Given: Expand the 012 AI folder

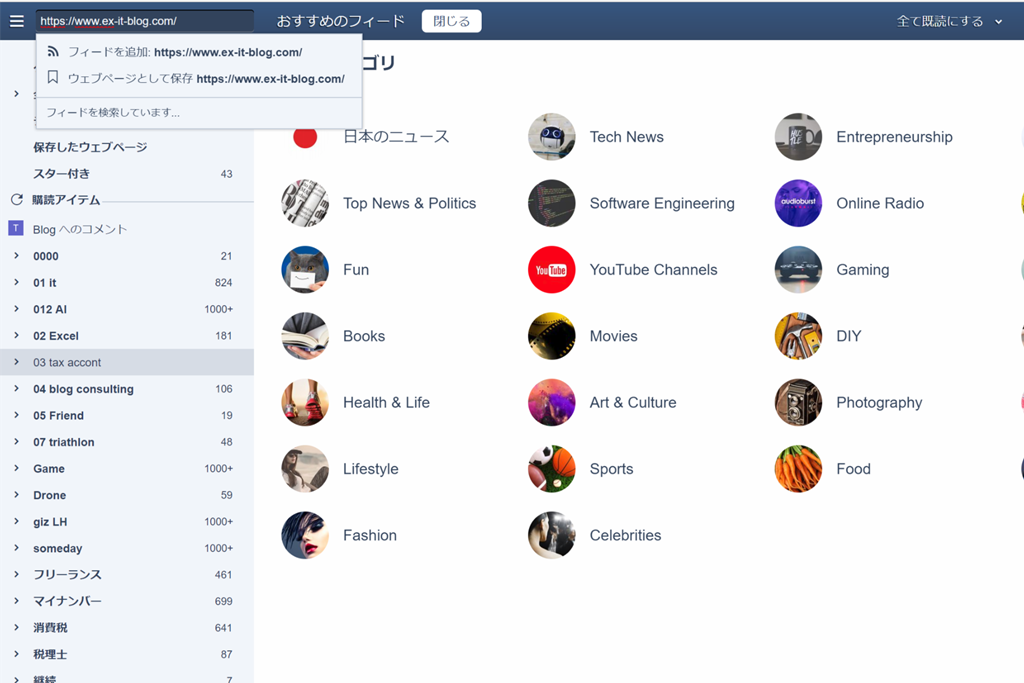Looking at the screenshot, I should [x=17, y=309].
